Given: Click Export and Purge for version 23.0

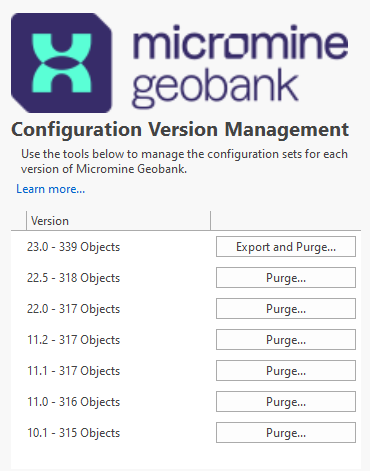Looking at the screenshot, I should tap(286, 247).
